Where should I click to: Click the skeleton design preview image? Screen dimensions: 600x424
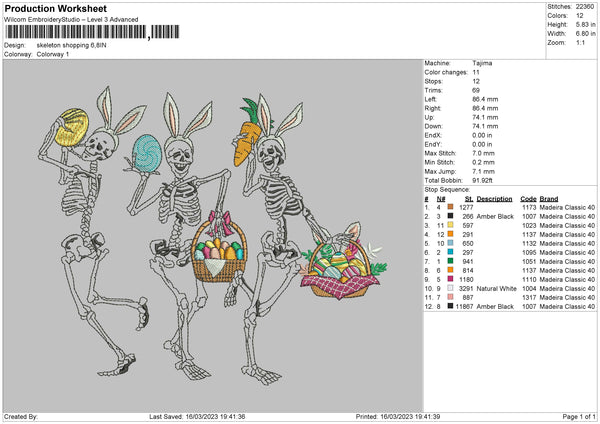tap(213, 236)
